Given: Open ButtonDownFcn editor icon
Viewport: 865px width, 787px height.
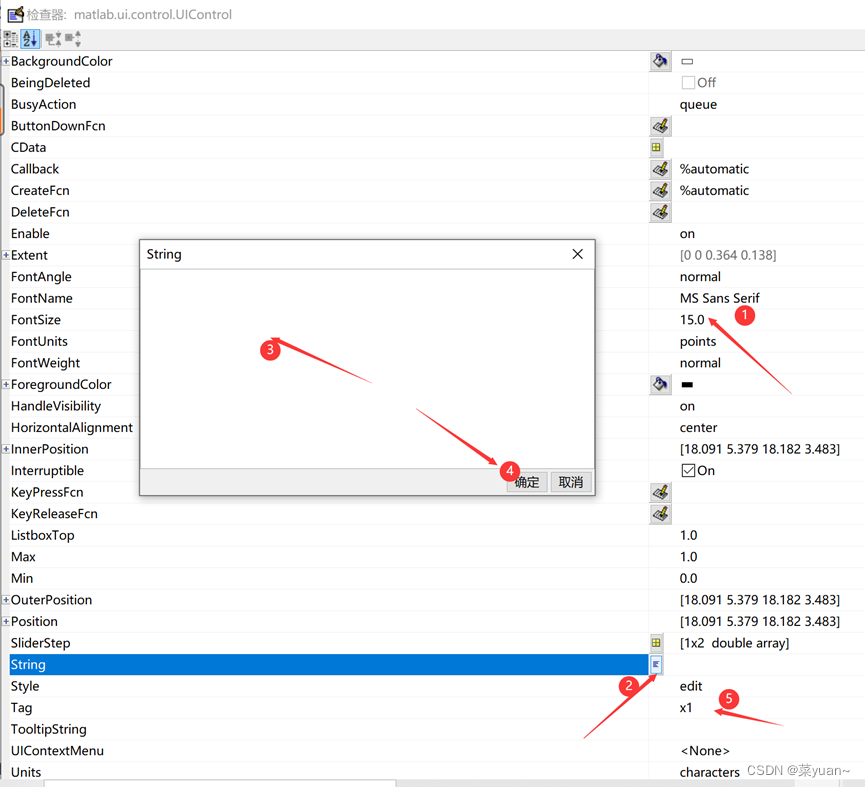Looking at the screenshot, I should tap(660, 126).
